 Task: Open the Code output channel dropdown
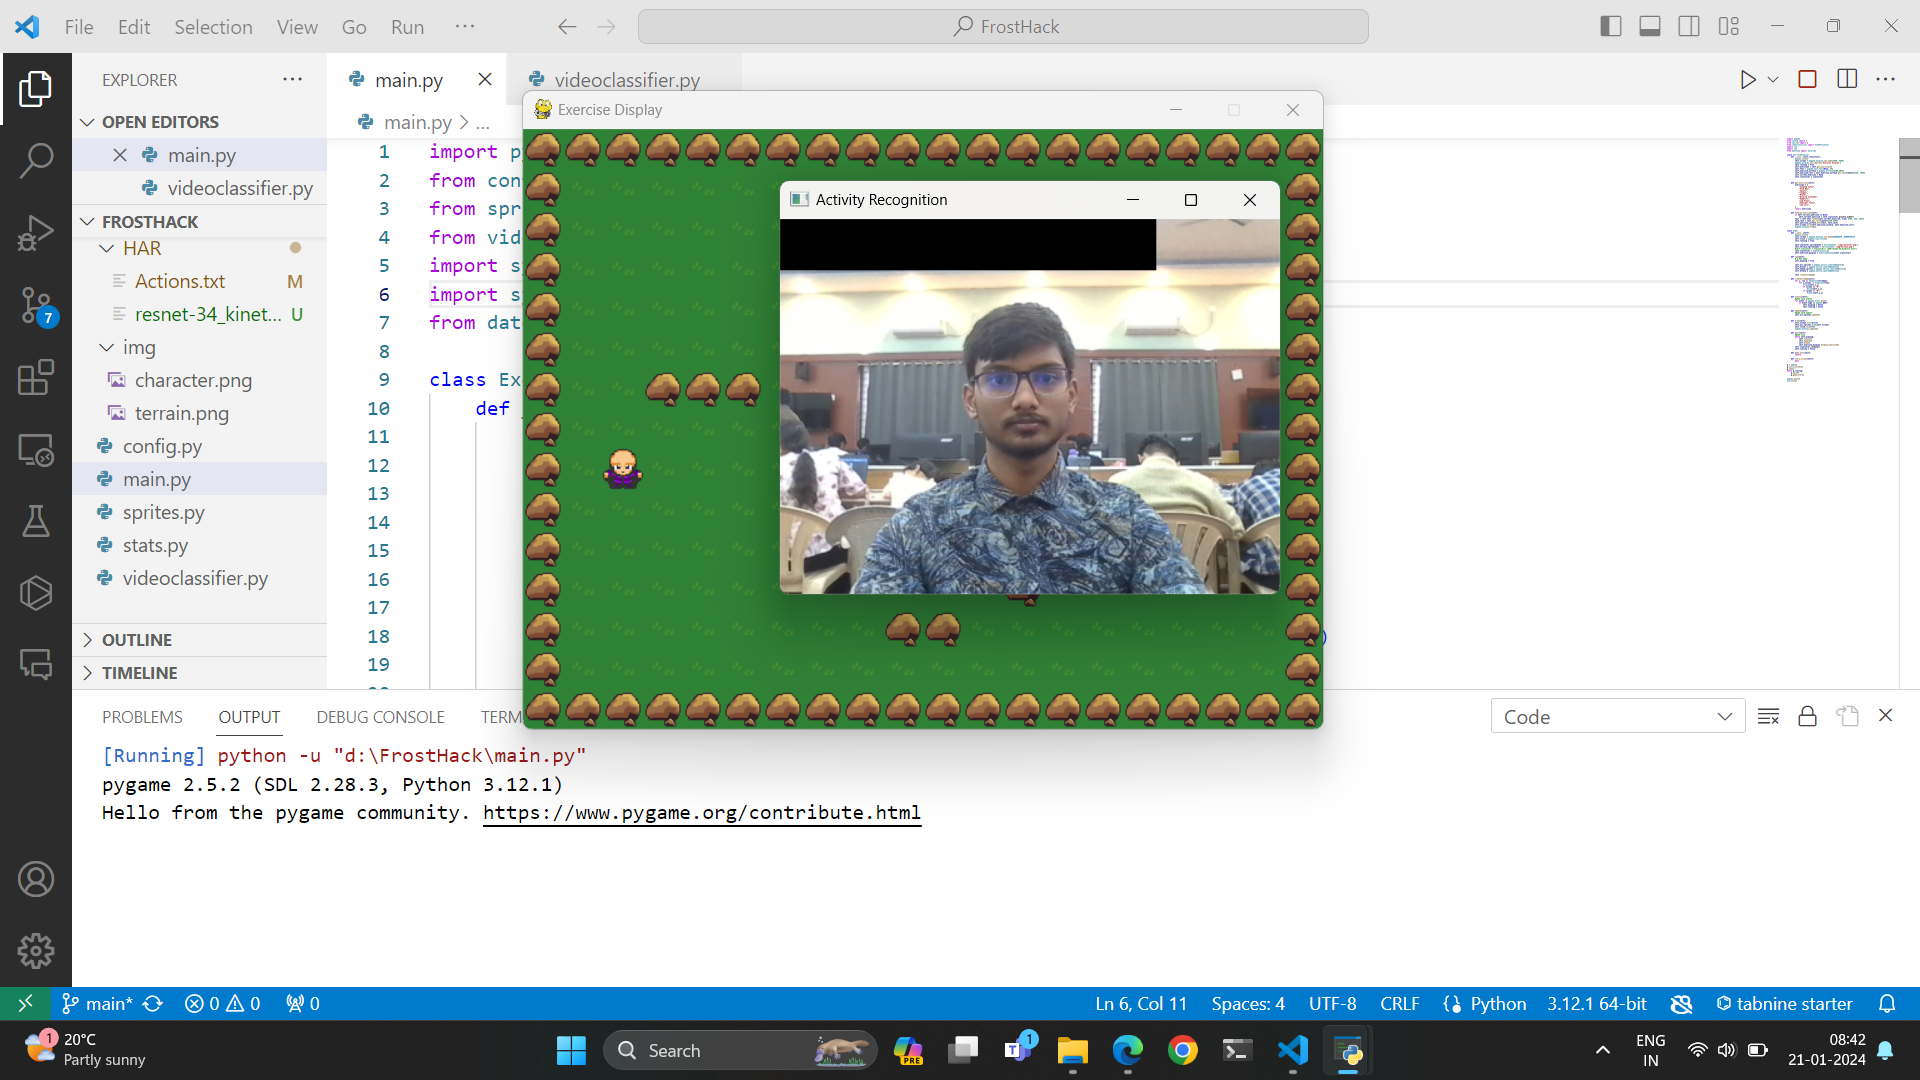(1617, 716)
